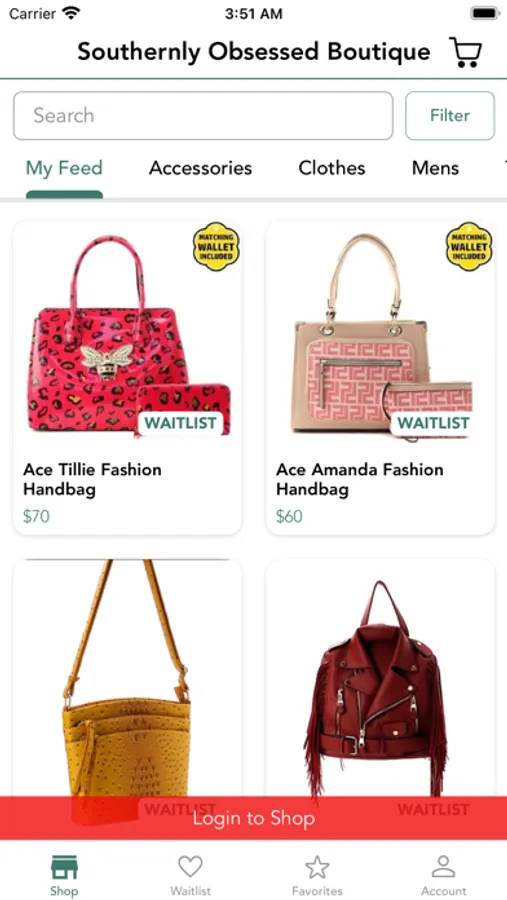The width and height of the screenshot is (507, 900).
Task: Open the Clothes tab
Action: tap(332, 168)
